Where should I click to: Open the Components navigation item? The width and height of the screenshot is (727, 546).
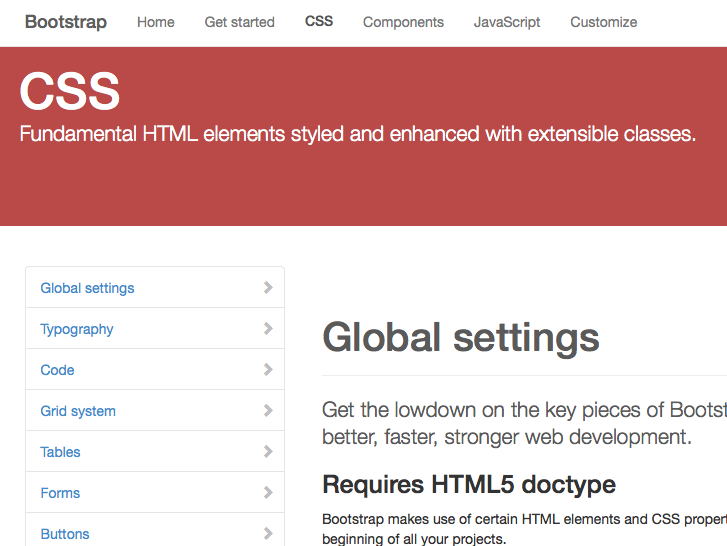403,22
